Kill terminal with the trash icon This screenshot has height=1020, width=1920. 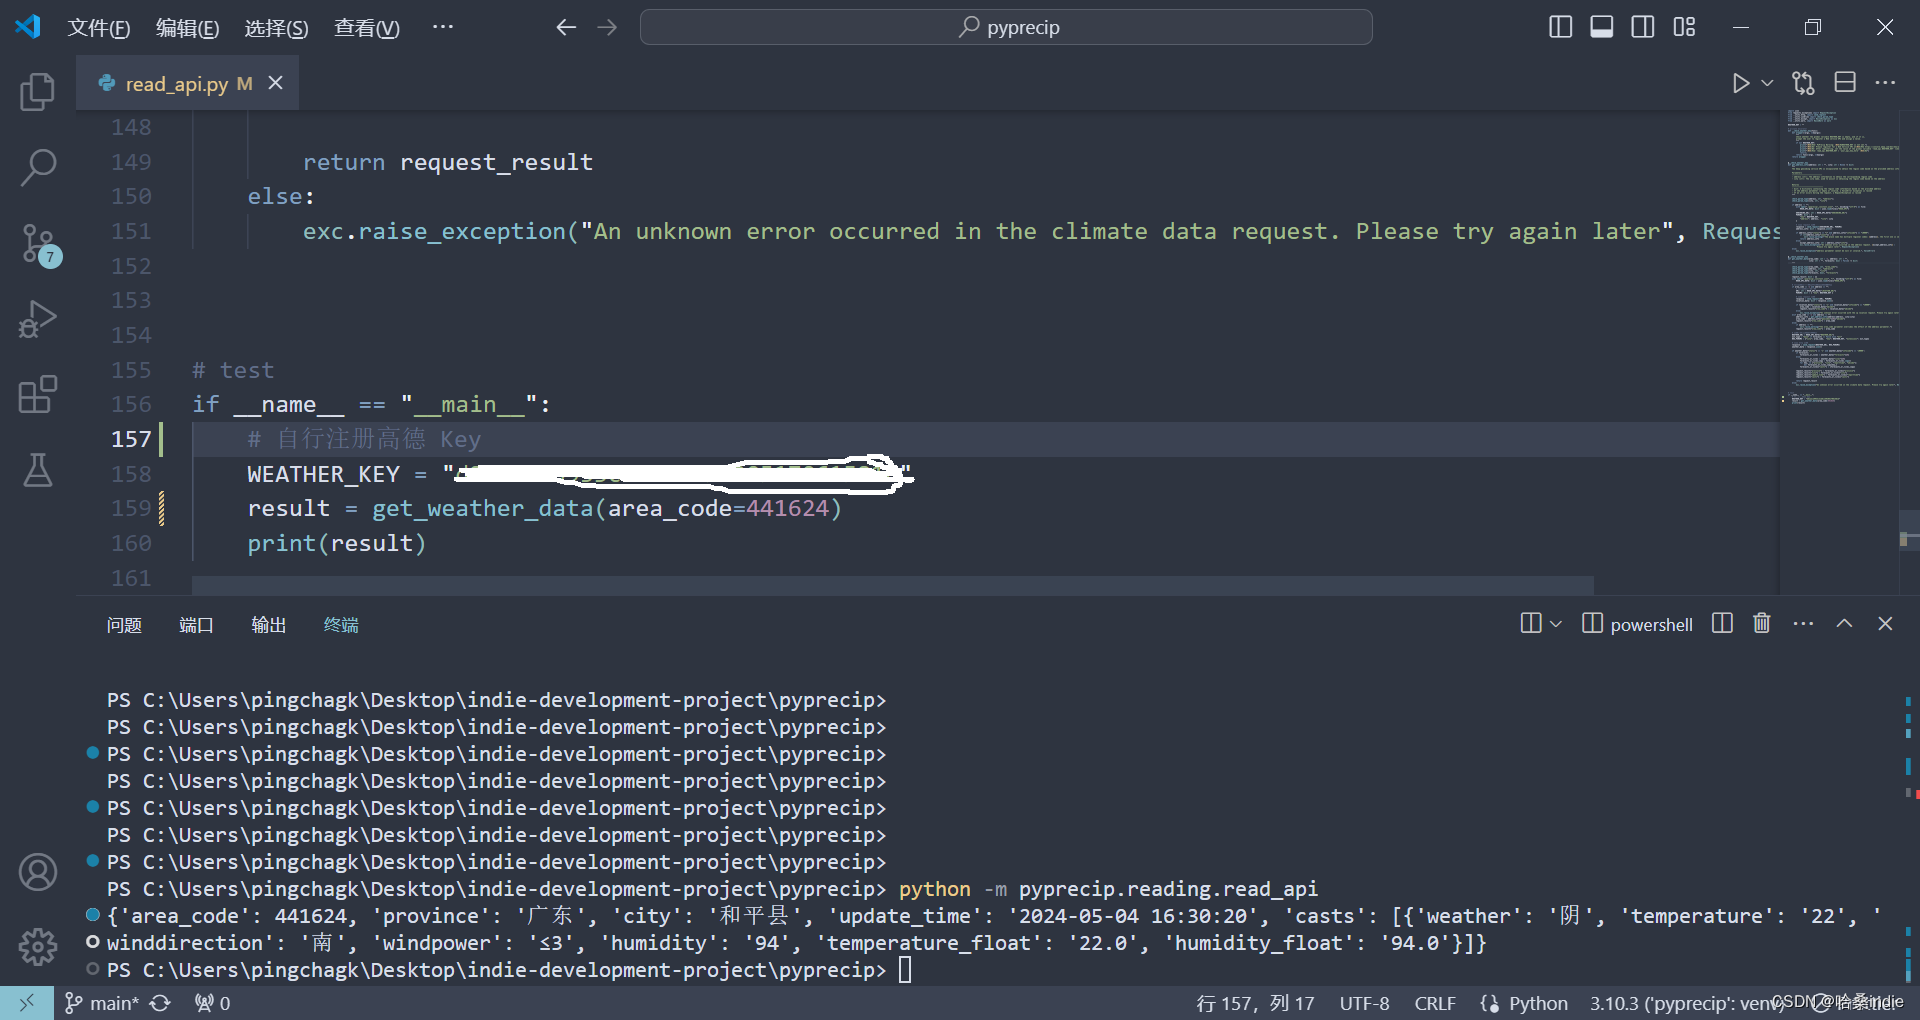1762,623
